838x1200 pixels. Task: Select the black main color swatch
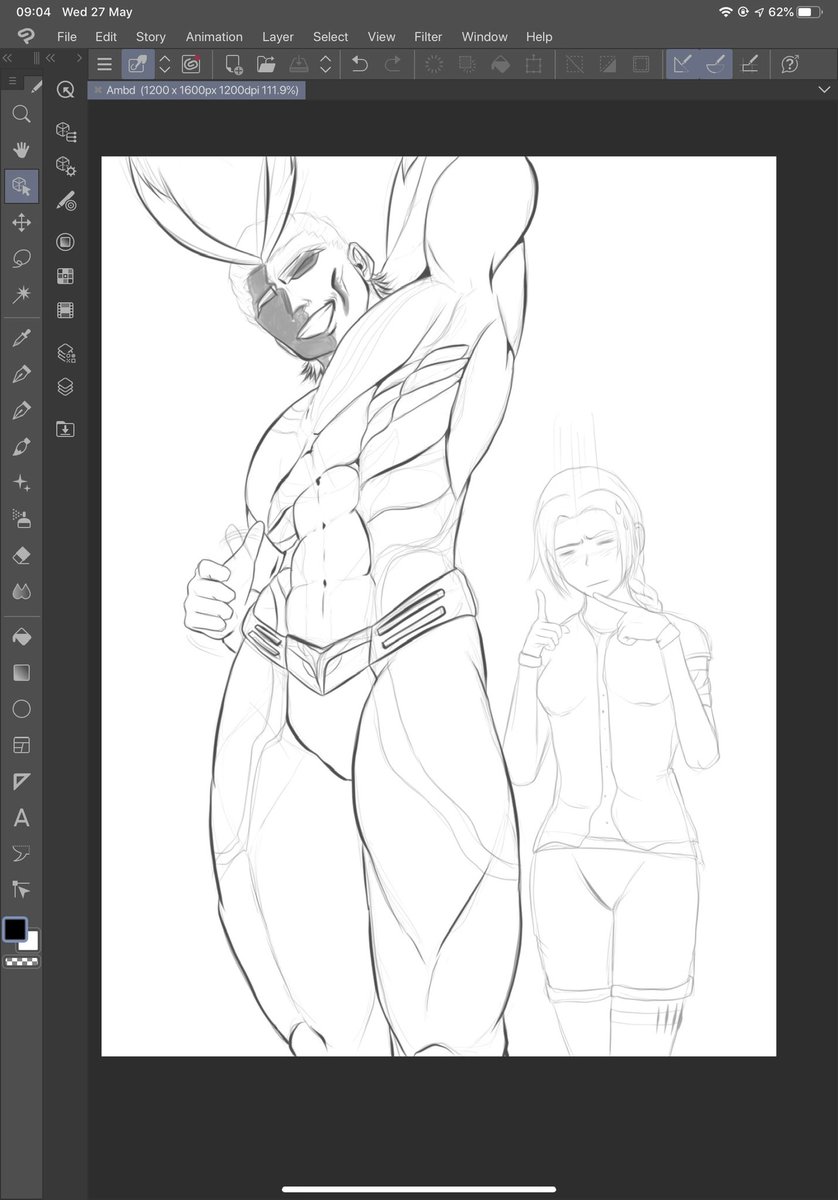click(x=15, y=929)
